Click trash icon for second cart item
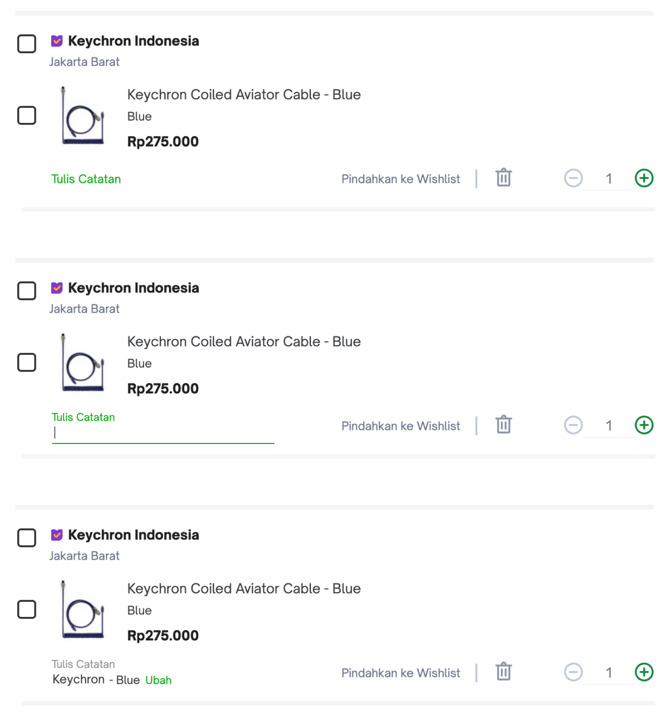The width and height of the screenshot is (672, 716). click(x=504, y=425)
